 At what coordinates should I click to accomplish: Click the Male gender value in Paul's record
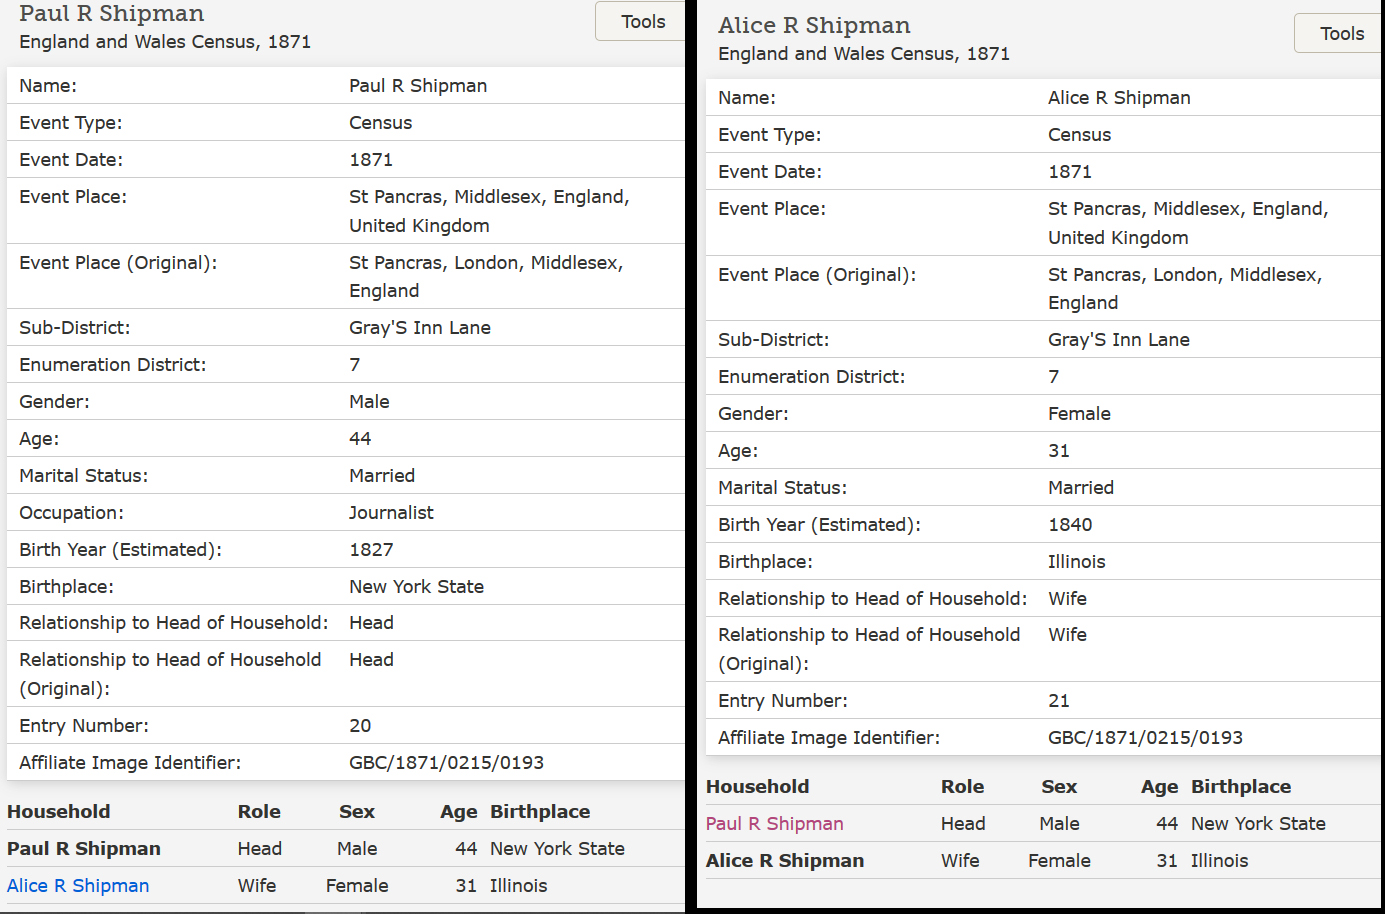pos(369,402)
